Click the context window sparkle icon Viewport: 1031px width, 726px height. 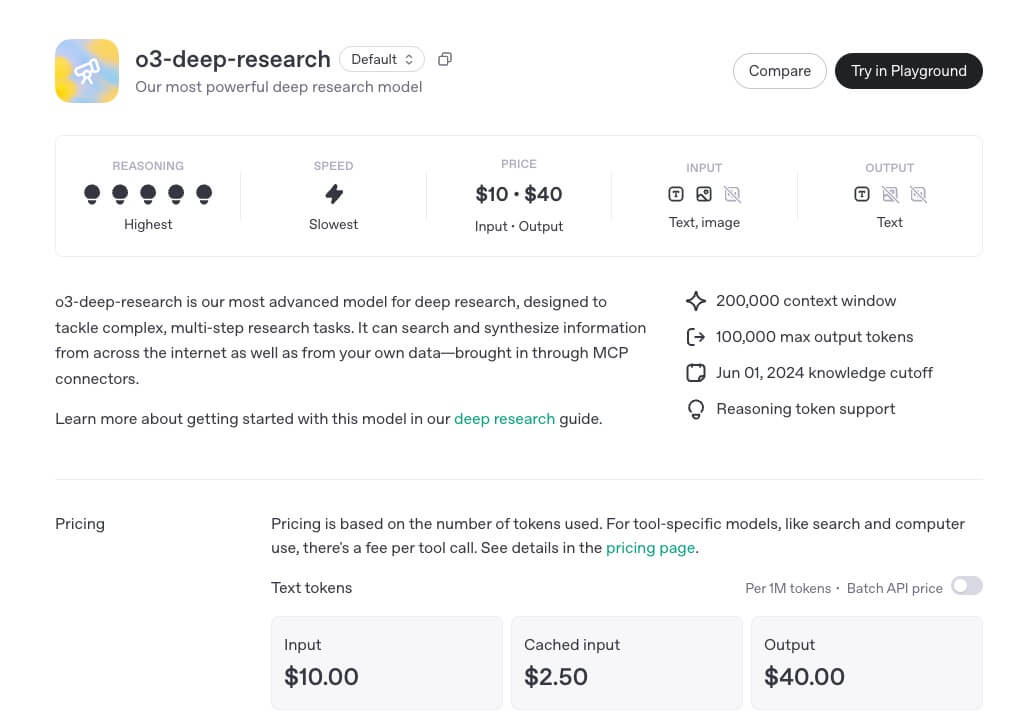pos(696,301)
